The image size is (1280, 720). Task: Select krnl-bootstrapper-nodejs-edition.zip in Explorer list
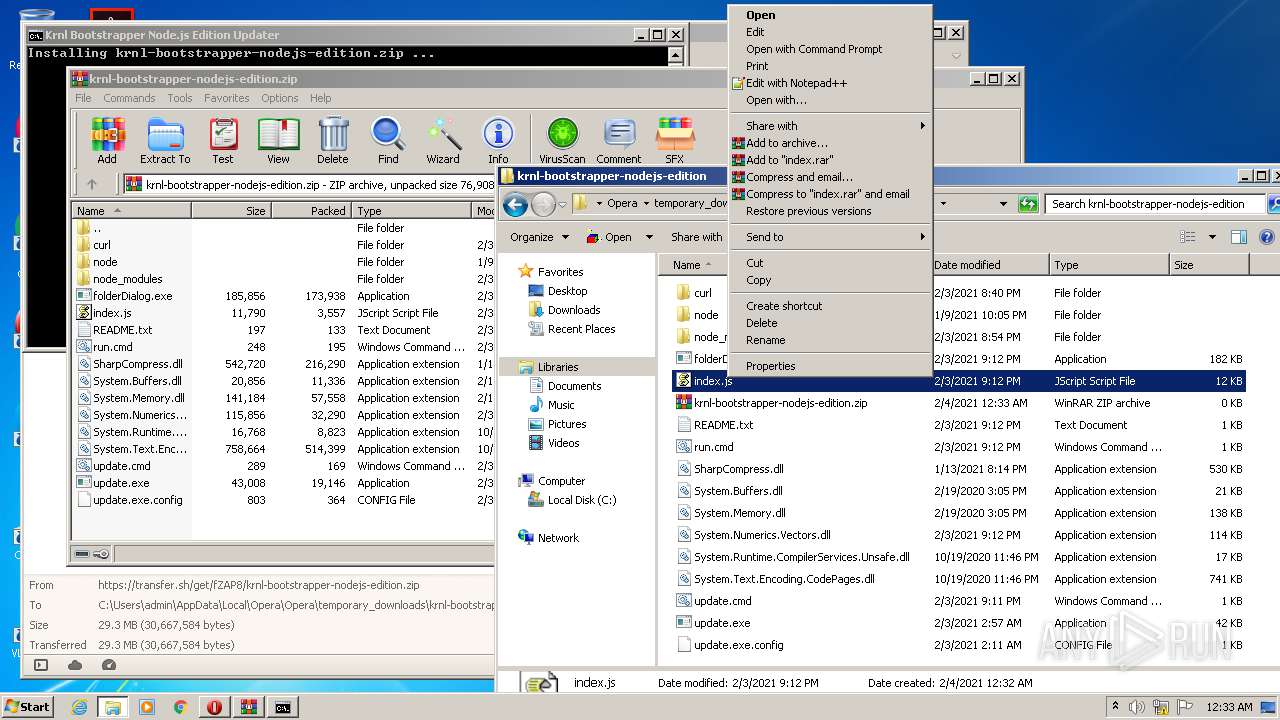pos(780,403)
